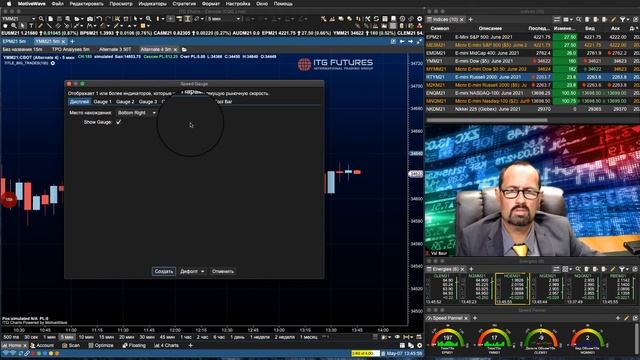Open the Стратегия menu
Viewport: 640px width, 360px height.
coord(184,4)
